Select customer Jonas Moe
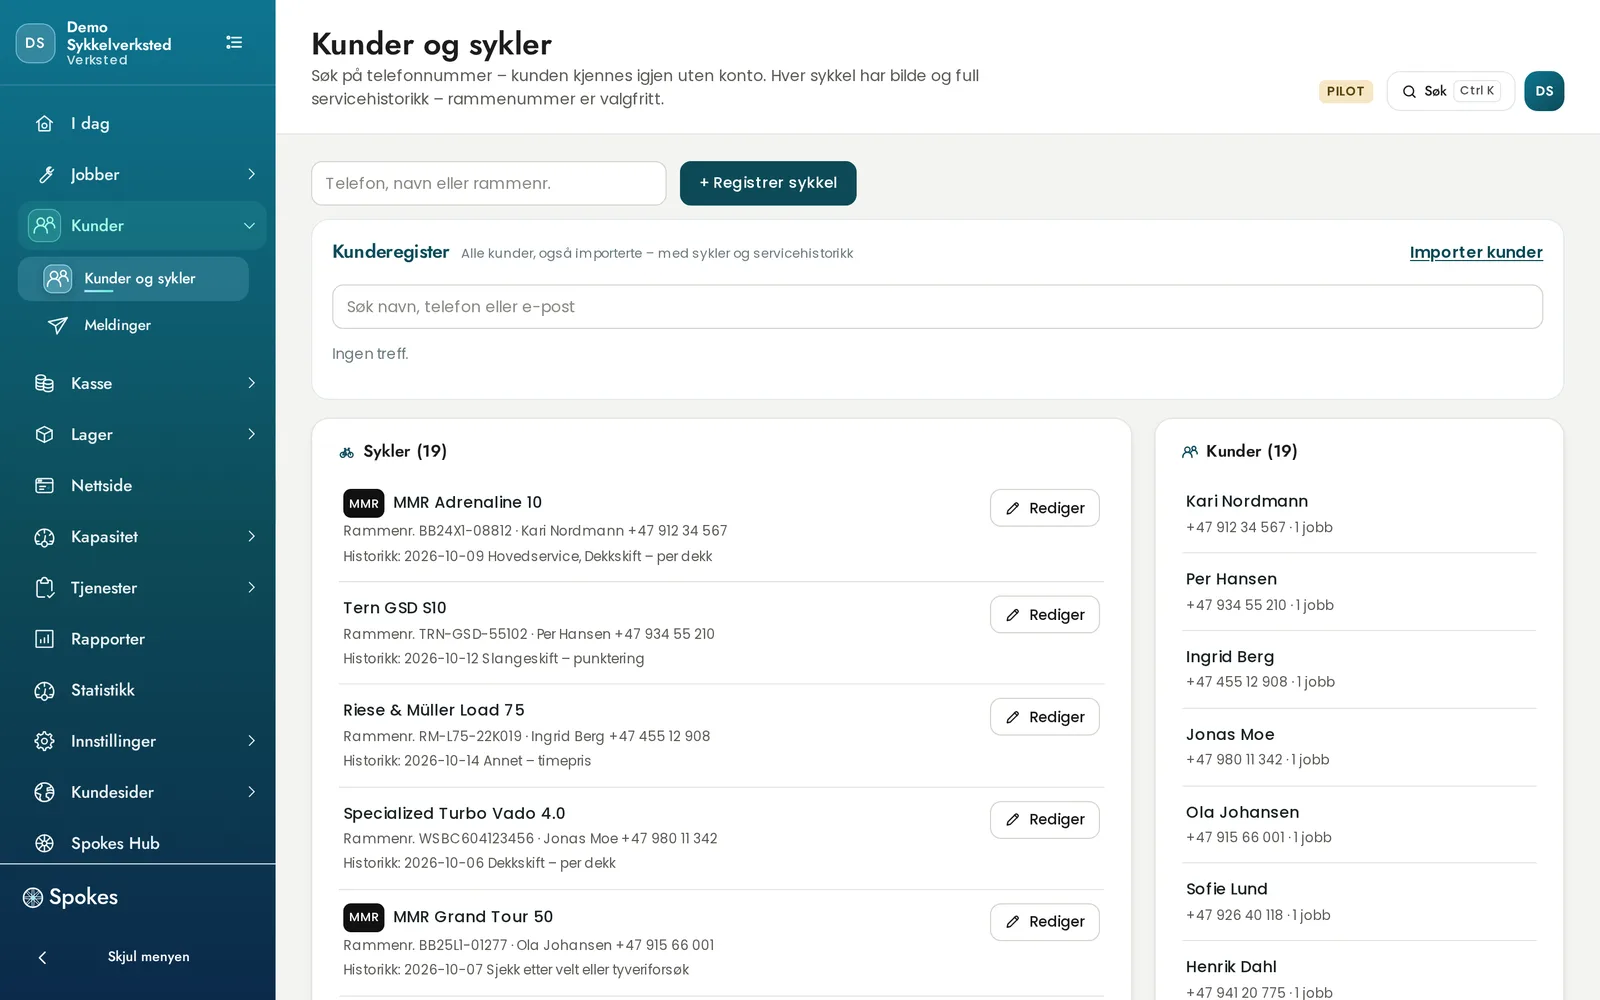Screen dimensions: 1600x1000 click(x=1359, y=747)
